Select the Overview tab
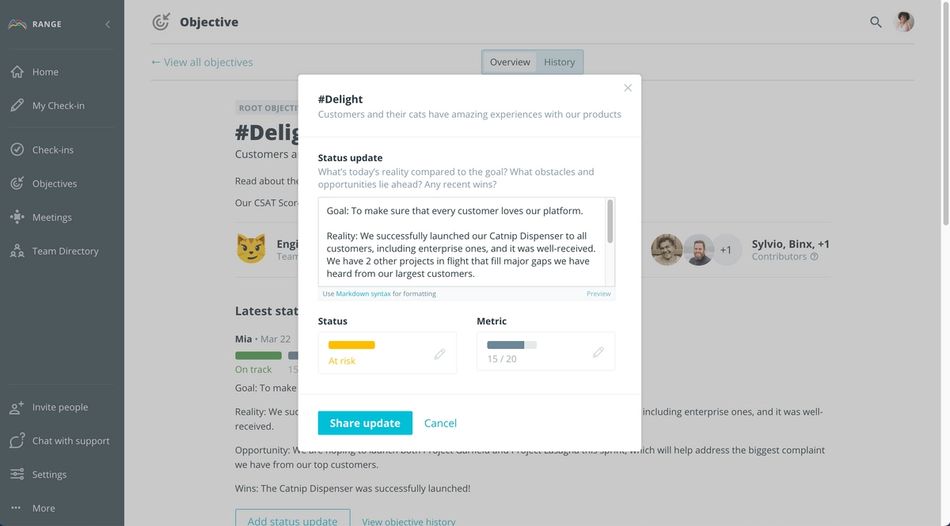The width and height of the screenshot is (950, 526). tap(510, 62)
